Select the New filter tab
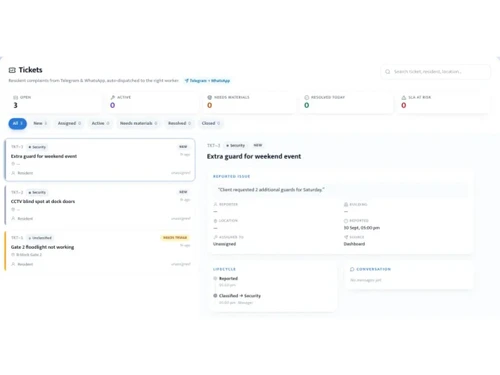500x375 pixels. click(40, 123)
